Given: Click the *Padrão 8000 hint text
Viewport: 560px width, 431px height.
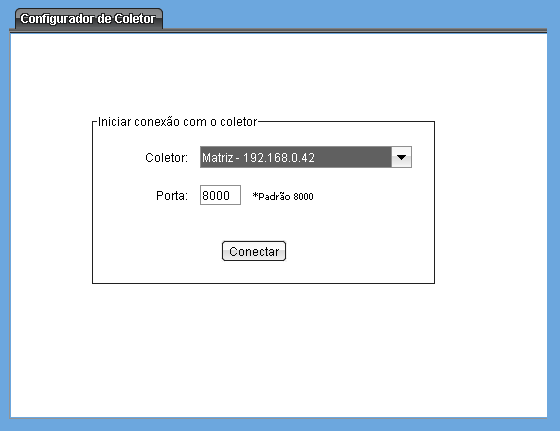Looking at the screenshot, I should click(283, 196).
